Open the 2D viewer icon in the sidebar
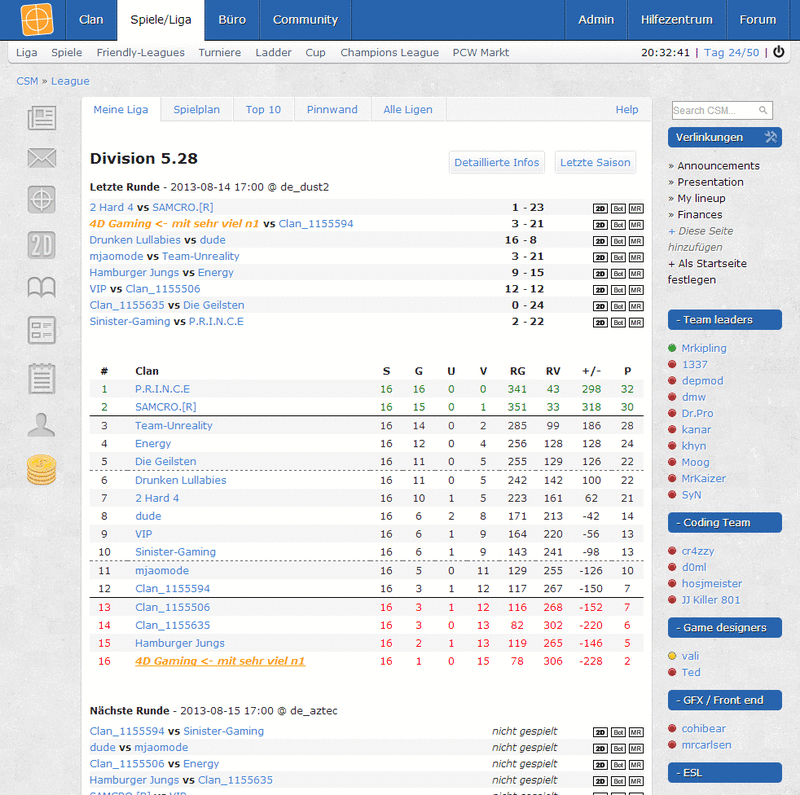The image size is (800, 795). [41, 245]
